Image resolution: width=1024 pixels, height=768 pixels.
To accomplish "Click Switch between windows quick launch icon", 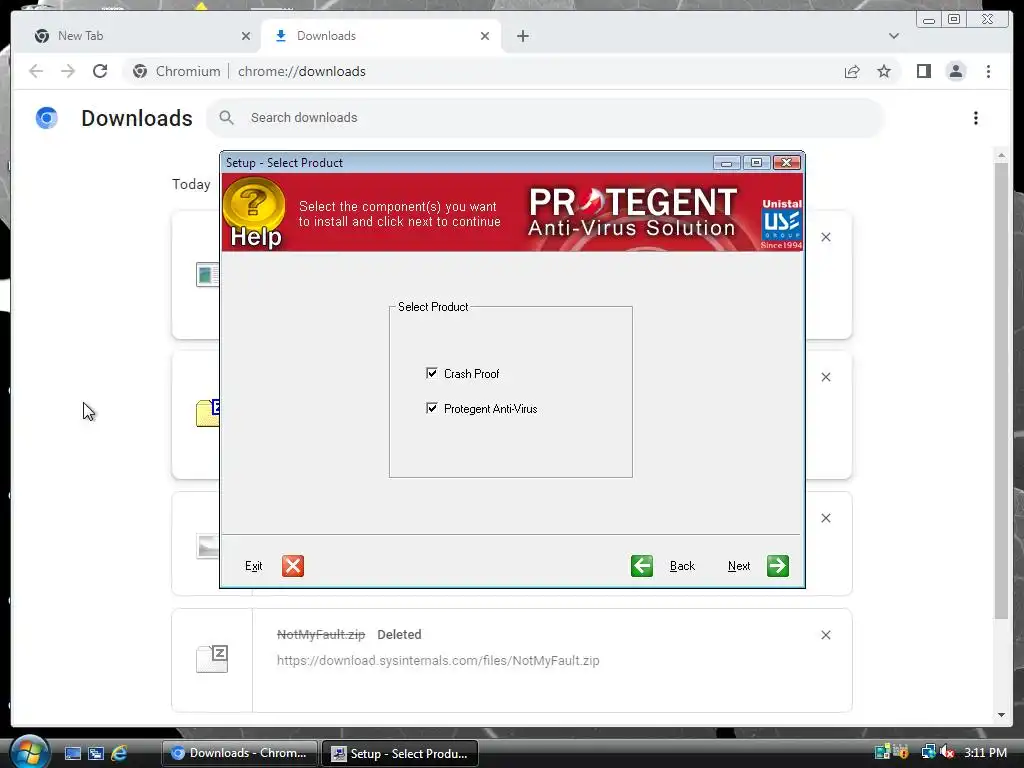I will [96, 753].
